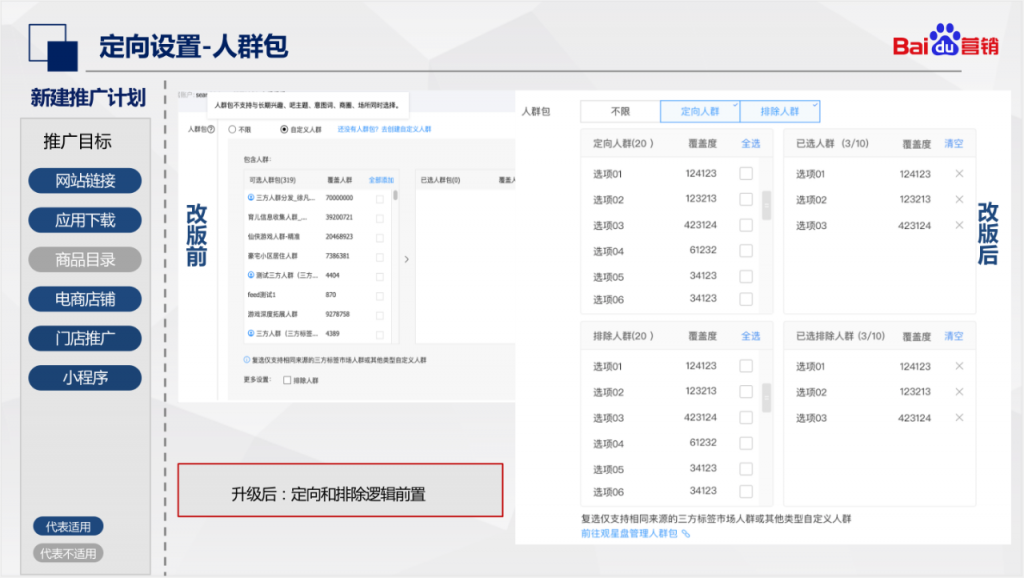Click the link icon after 前往观星盘管理人群包
The width and height of the screenshot is (1024, 578).
click(x=686, y=534)
